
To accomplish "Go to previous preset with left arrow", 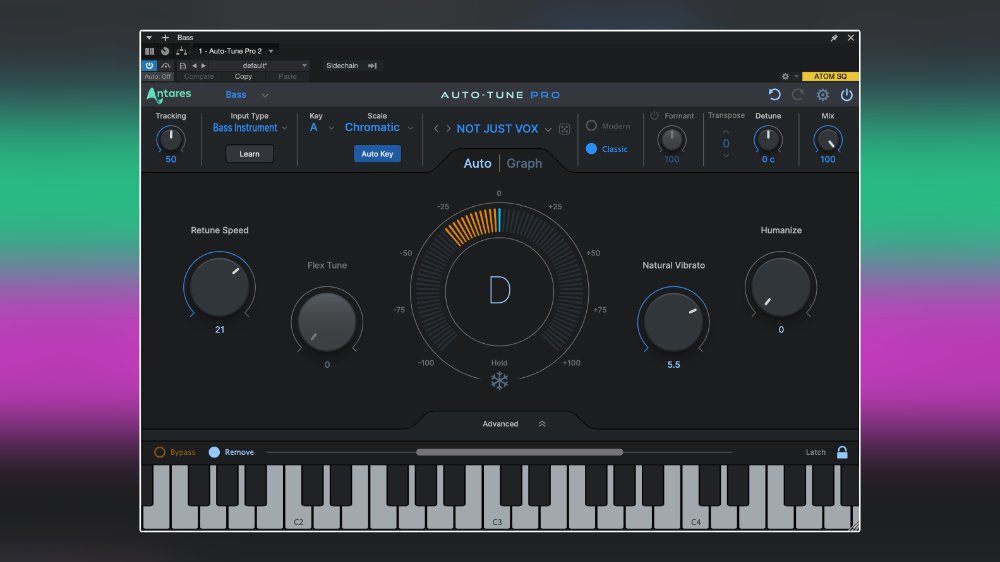I will [x=195, y=66].
